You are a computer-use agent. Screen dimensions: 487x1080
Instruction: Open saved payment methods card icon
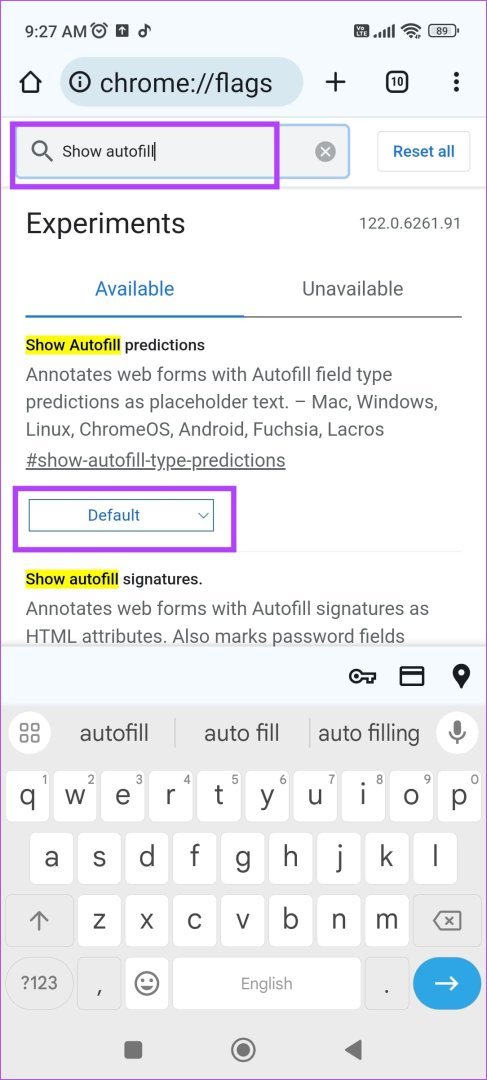coord(412,676)
